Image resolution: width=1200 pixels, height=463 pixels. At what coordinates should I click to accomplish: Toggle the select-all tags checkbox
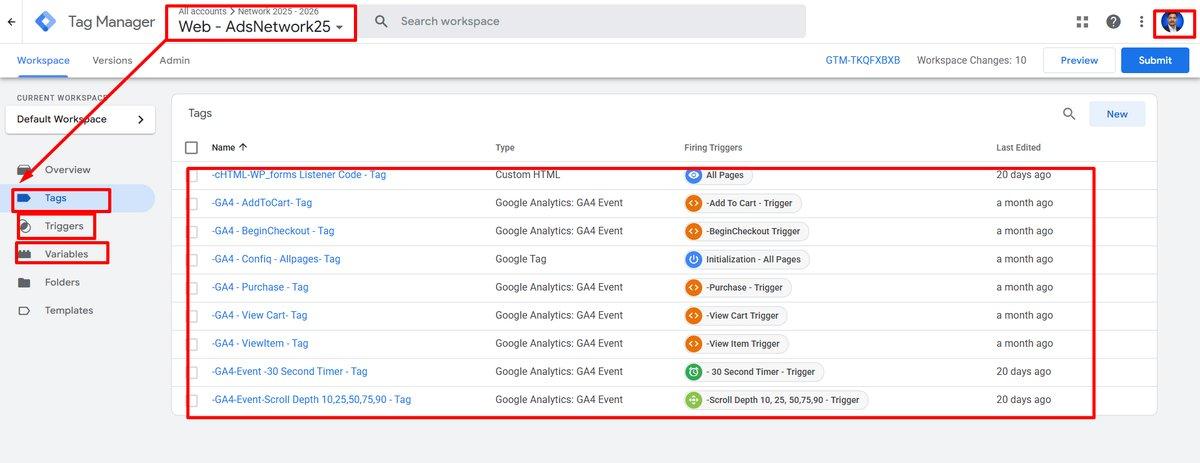pos(192,147)
